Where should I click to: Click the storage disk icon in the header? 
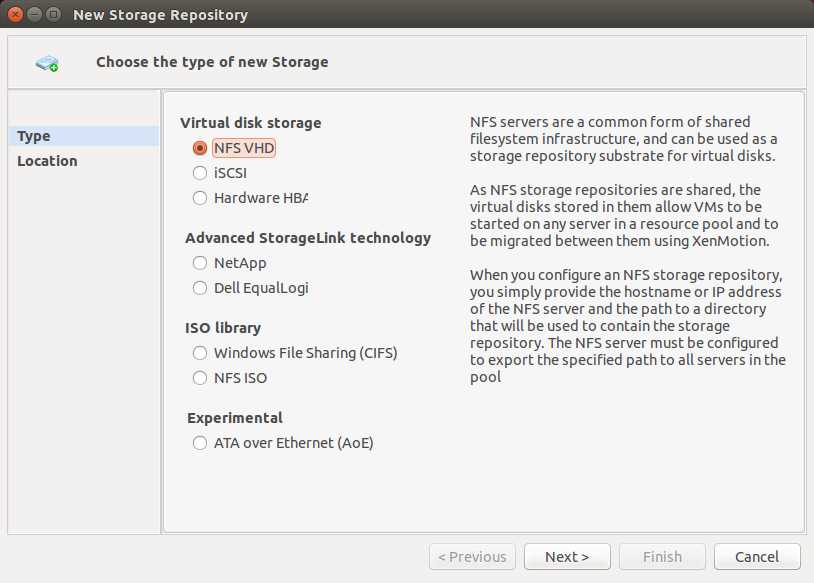[x=47, y=63]
